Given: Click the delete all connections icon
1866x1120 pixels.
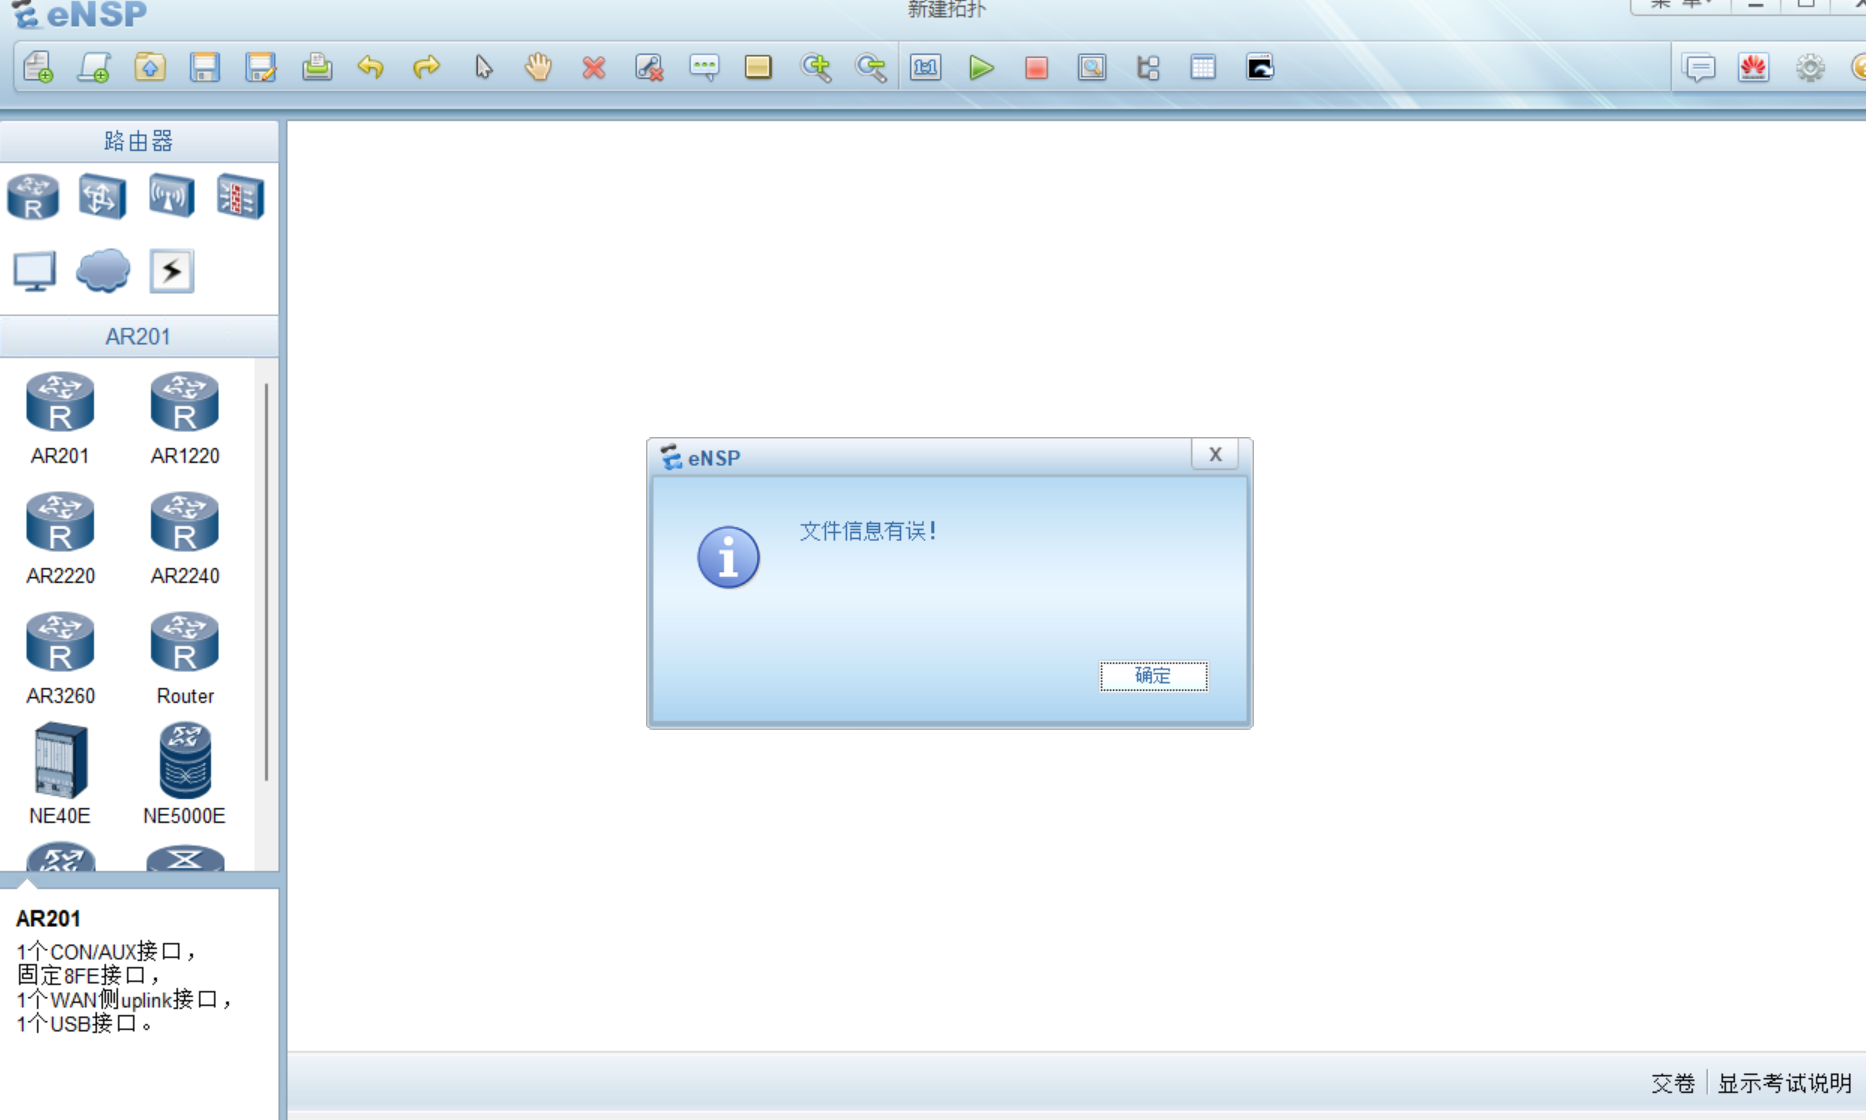Looking at the screenshot, I should coord(649,68).
